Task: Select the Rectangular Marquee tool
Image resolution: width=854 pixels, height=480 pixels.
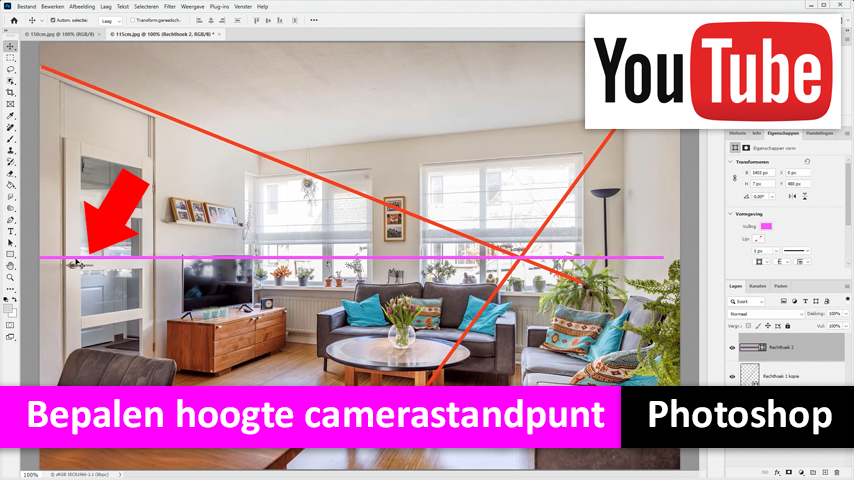Action: [10, 58]
